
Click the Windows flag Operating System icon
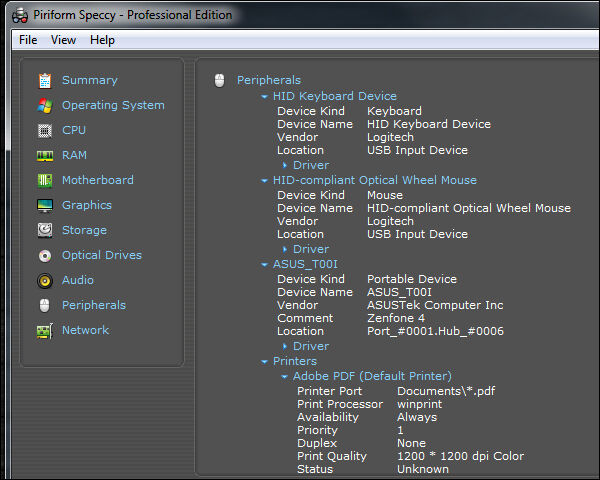pos(45,106)
